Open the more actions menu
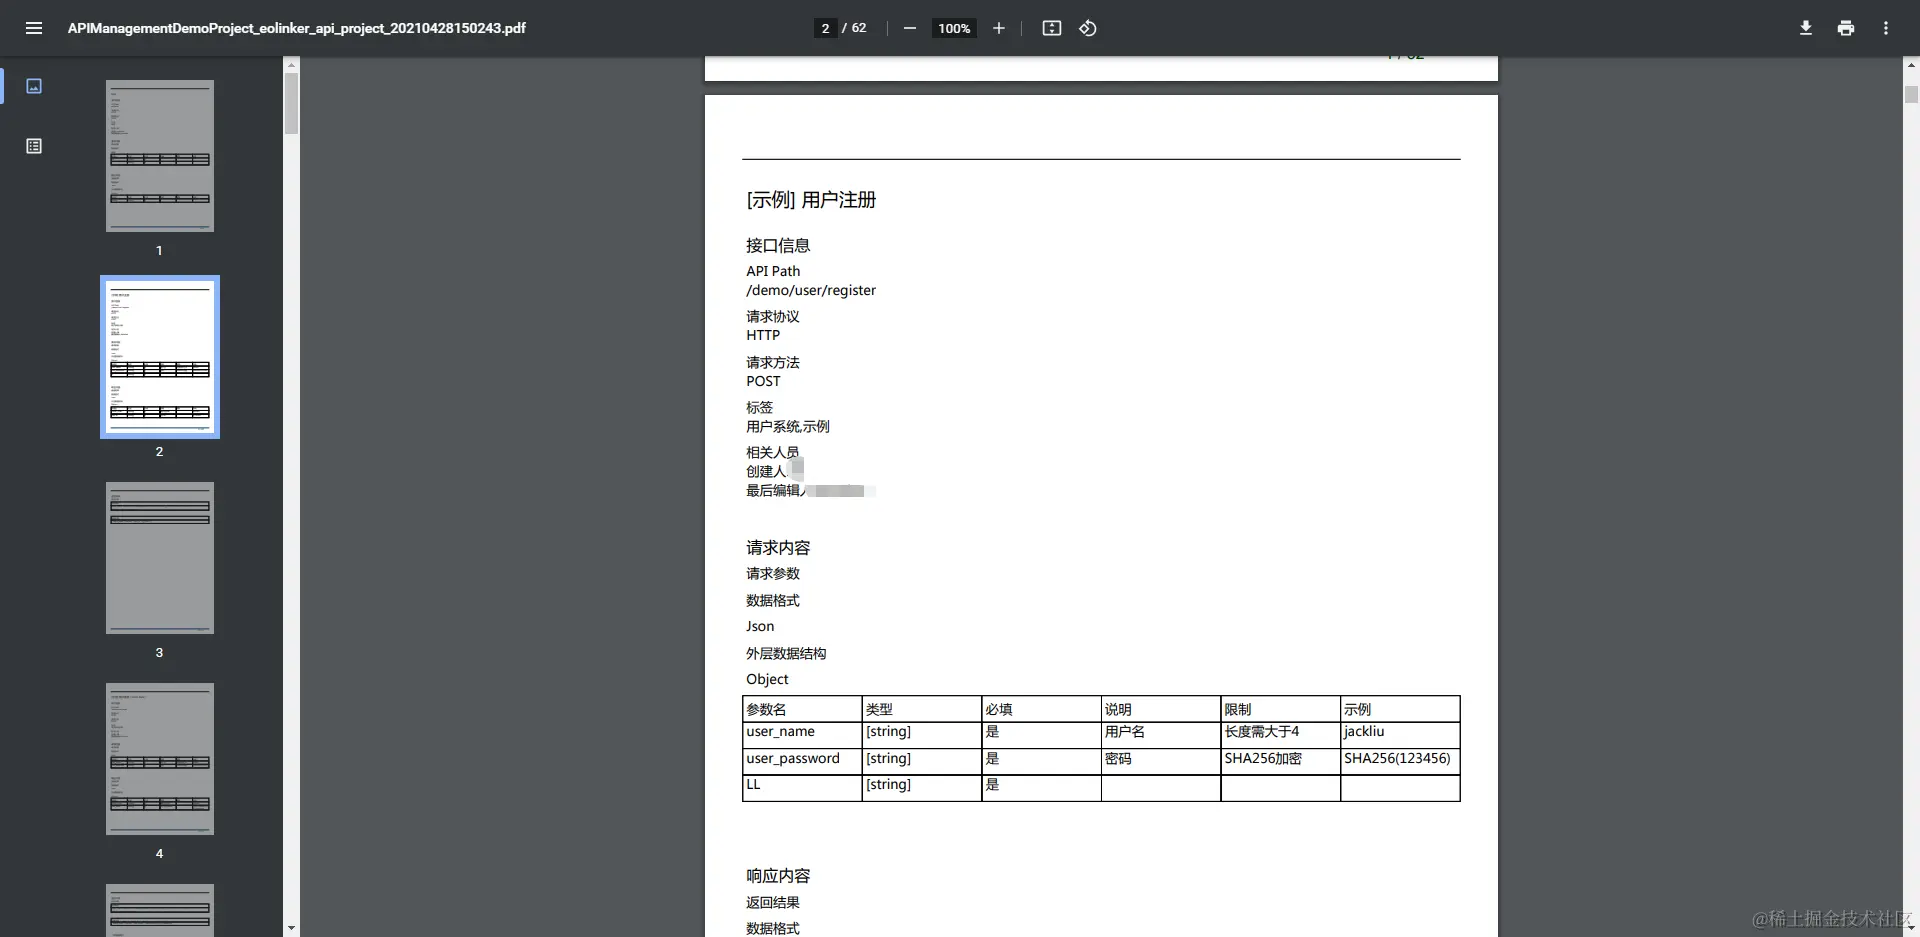This screenshot has height=937, width=1920. (1886, 28)
